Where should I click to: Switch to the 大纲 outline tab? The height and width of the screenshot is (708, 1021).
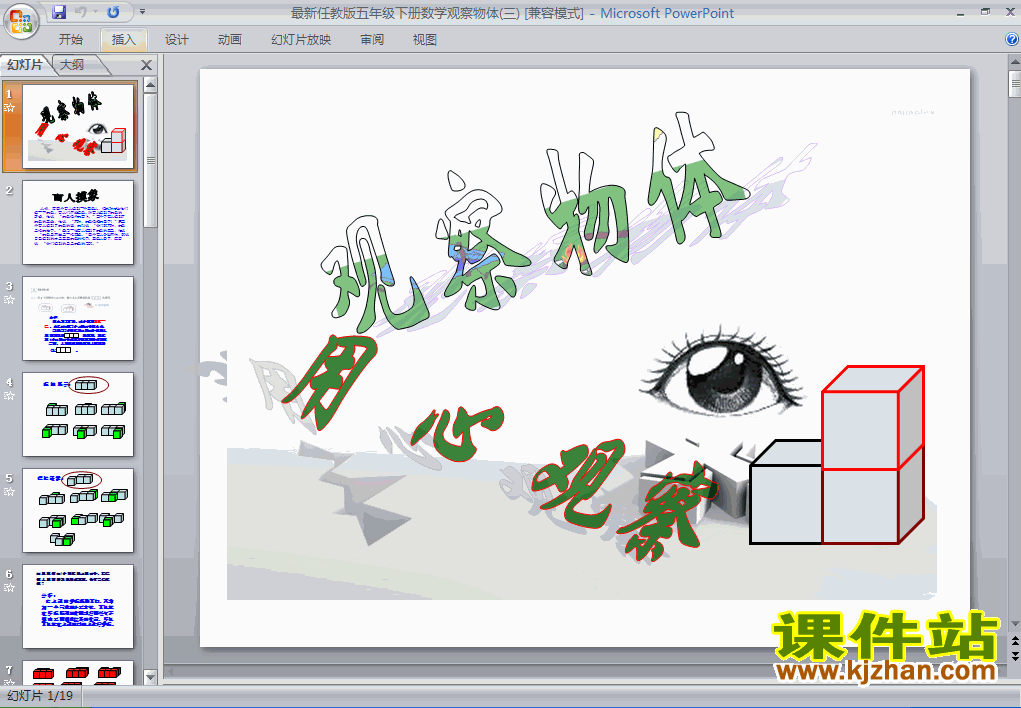point(72,64)
